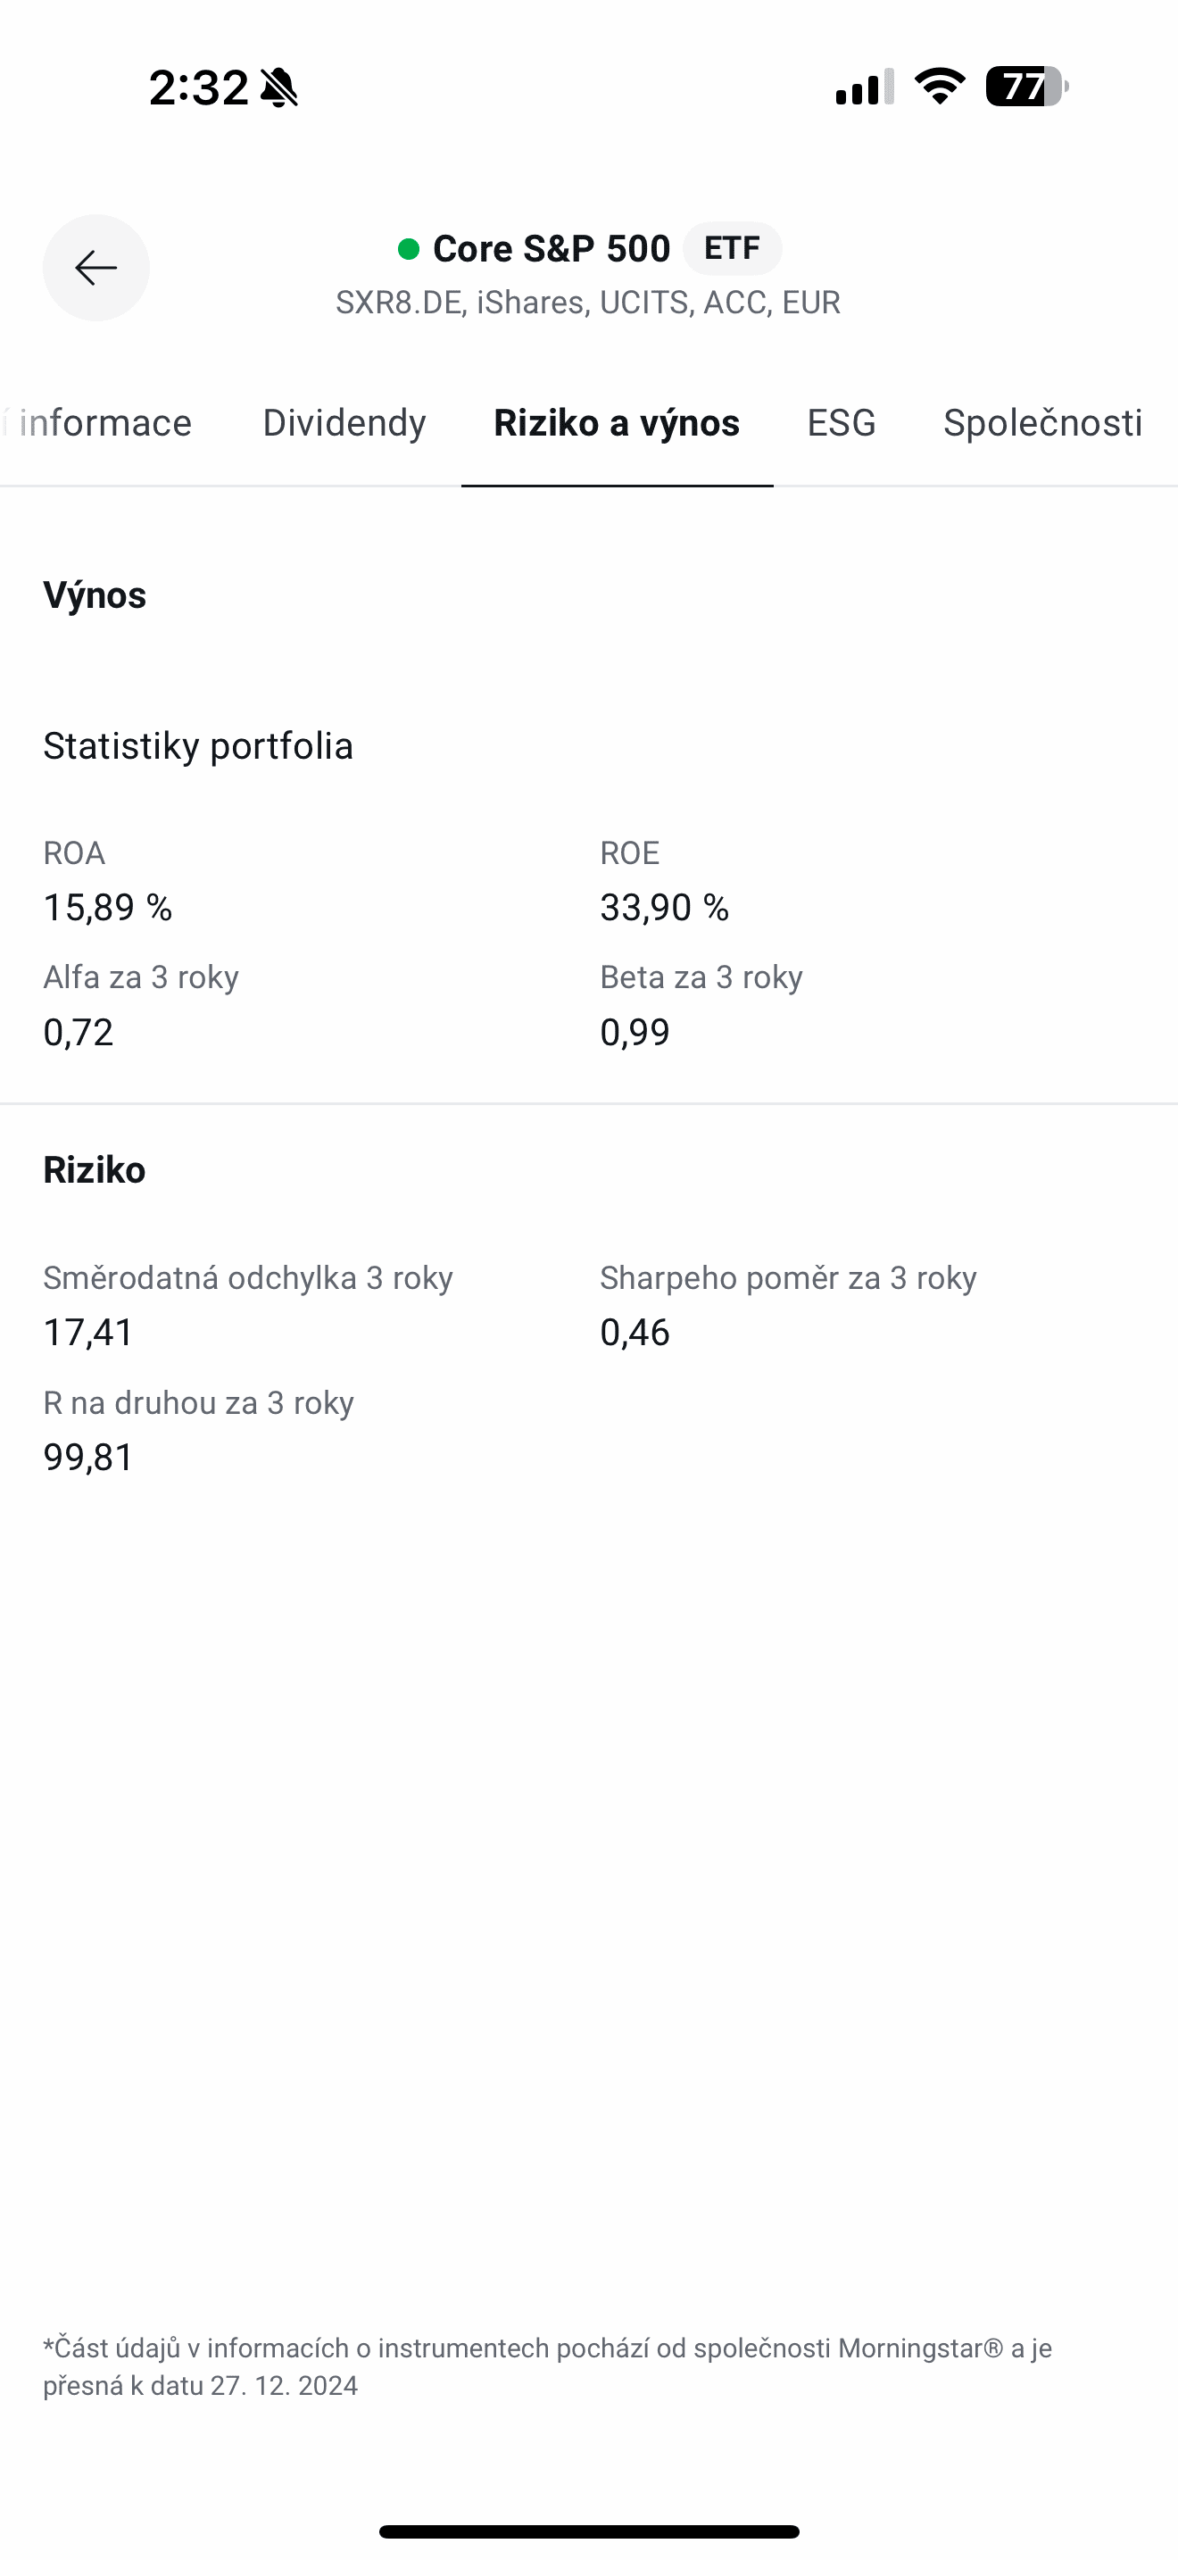
Task: Tap the ROA value 15,89 %
Action: (x=108, y=908)
